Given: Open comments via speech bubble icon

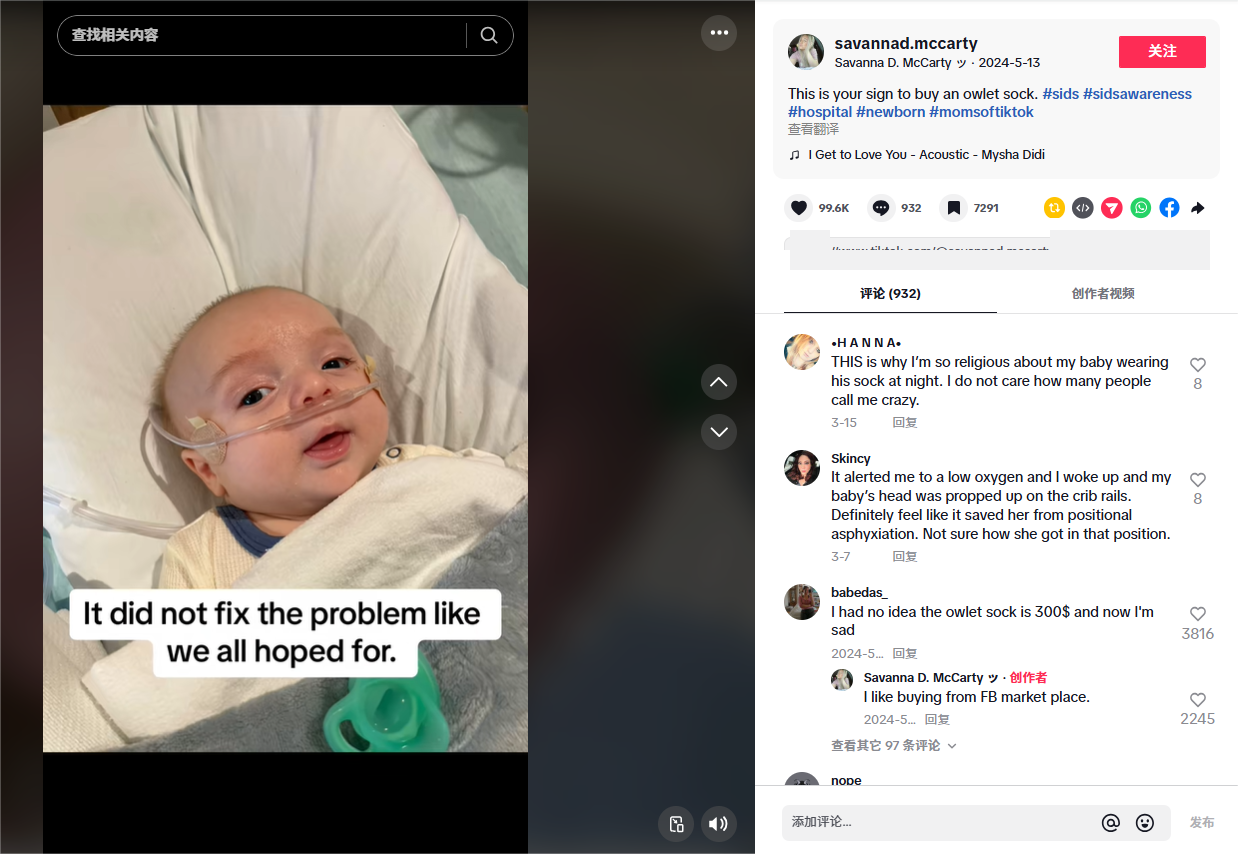Looking at the screenshot, I should [x=881, y=208].
